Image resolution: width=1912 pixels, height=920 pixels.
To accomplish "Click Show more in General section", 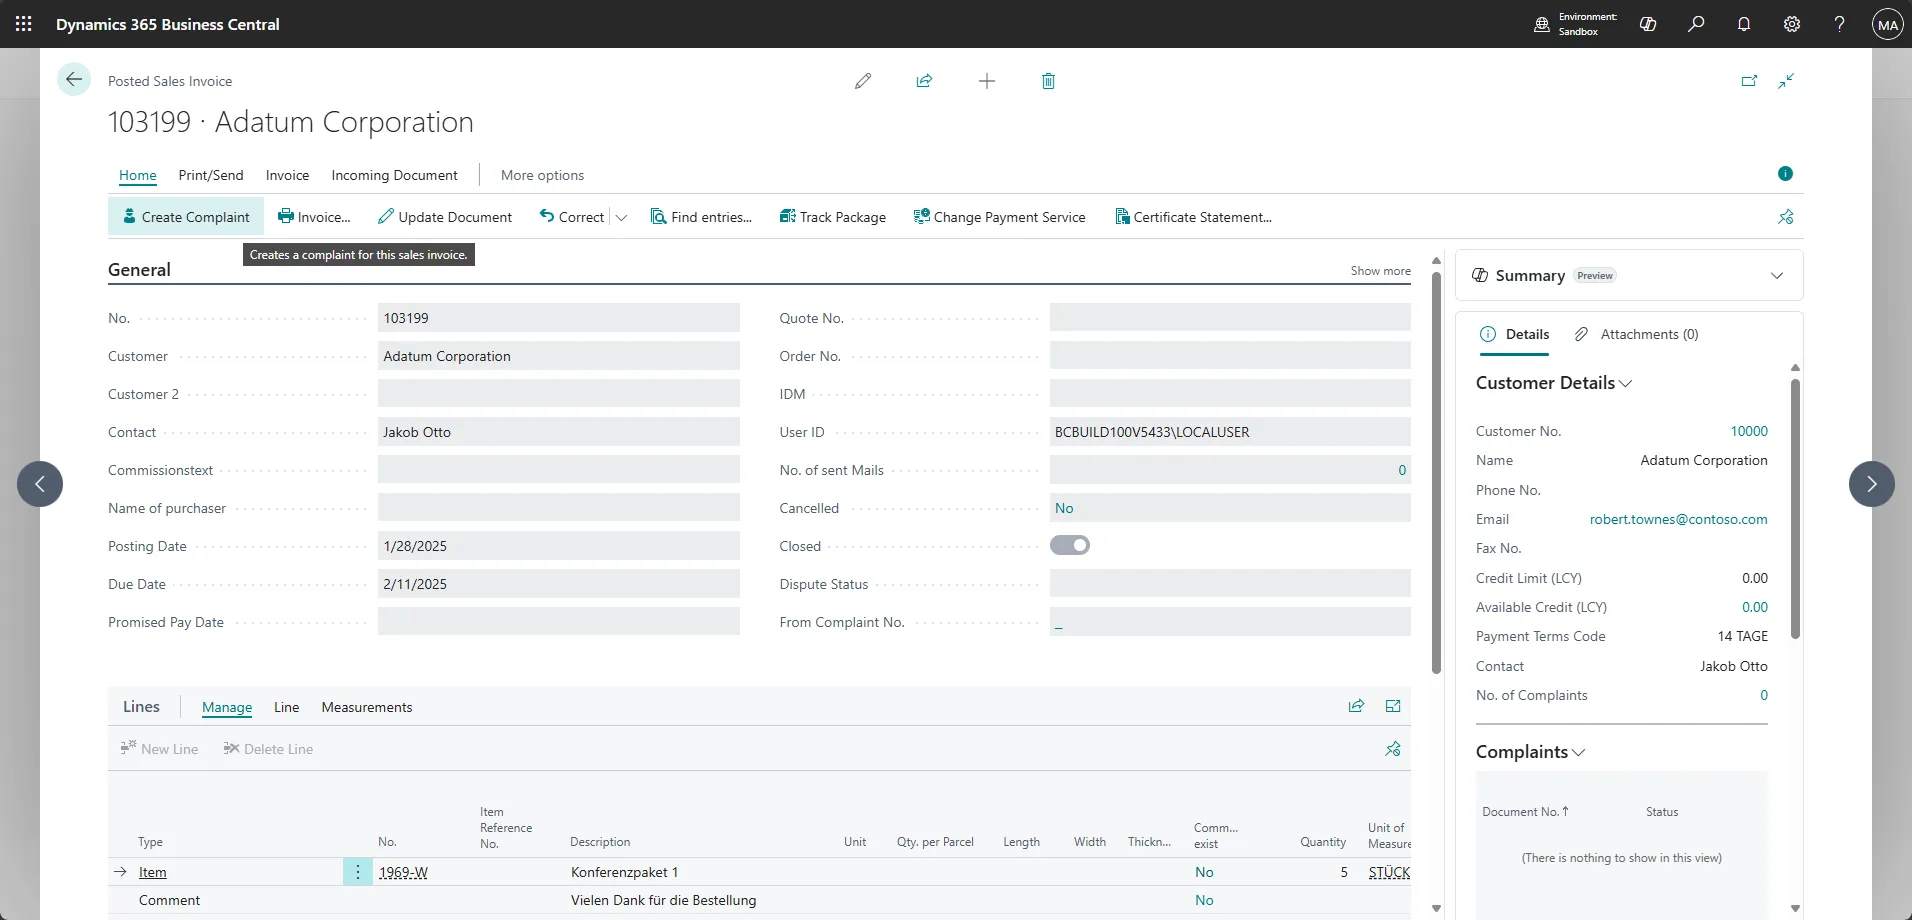I will [x=1380, y=271].
